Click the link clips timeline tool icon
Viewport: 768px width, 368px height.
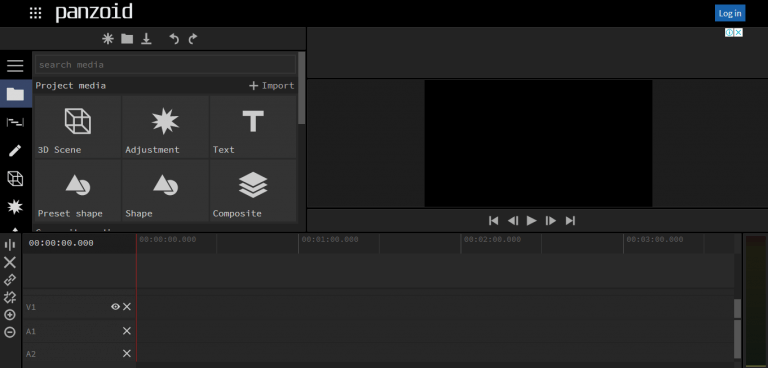[x=10, y=280]
